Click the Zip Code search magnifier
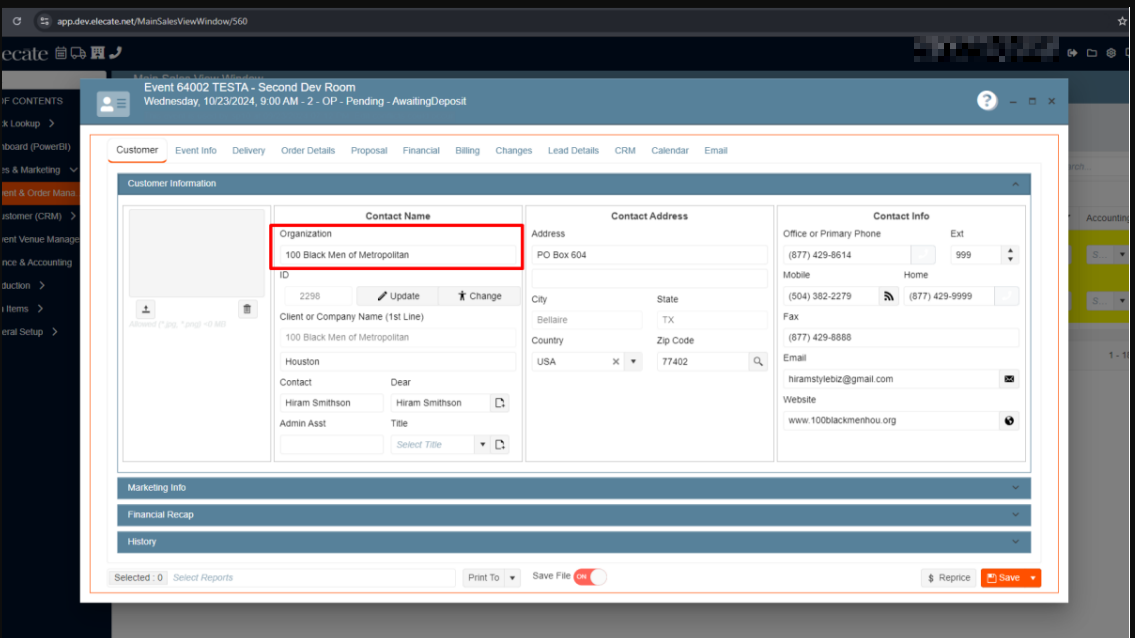This screenshot has width=1135, height=638. point(758,361)
